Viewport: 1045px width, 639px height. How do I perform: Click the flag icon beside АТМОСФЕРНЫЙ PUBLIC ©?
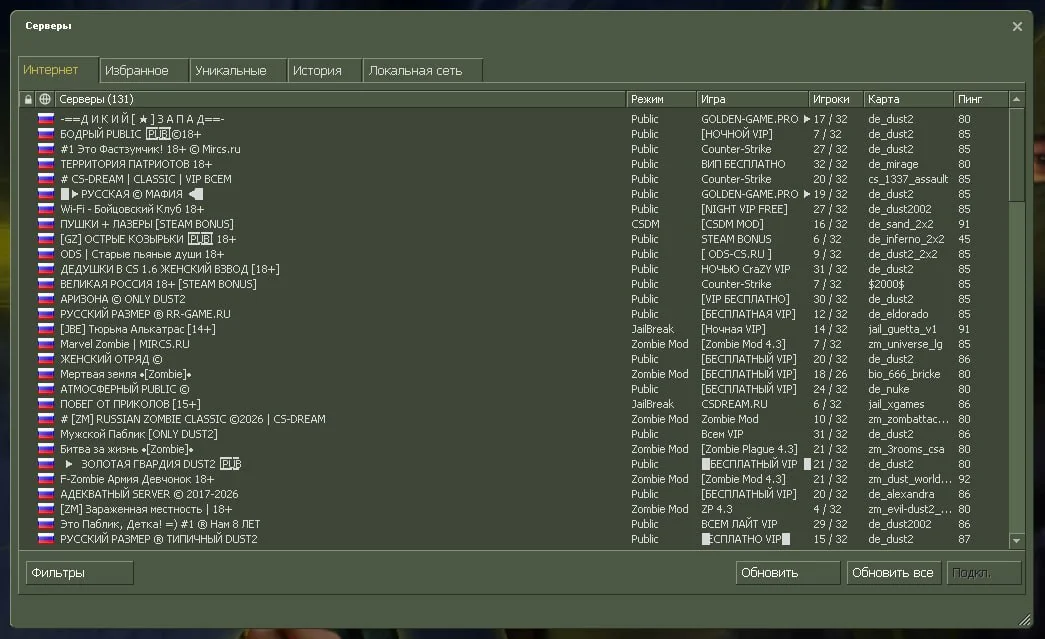pos(46,389)
